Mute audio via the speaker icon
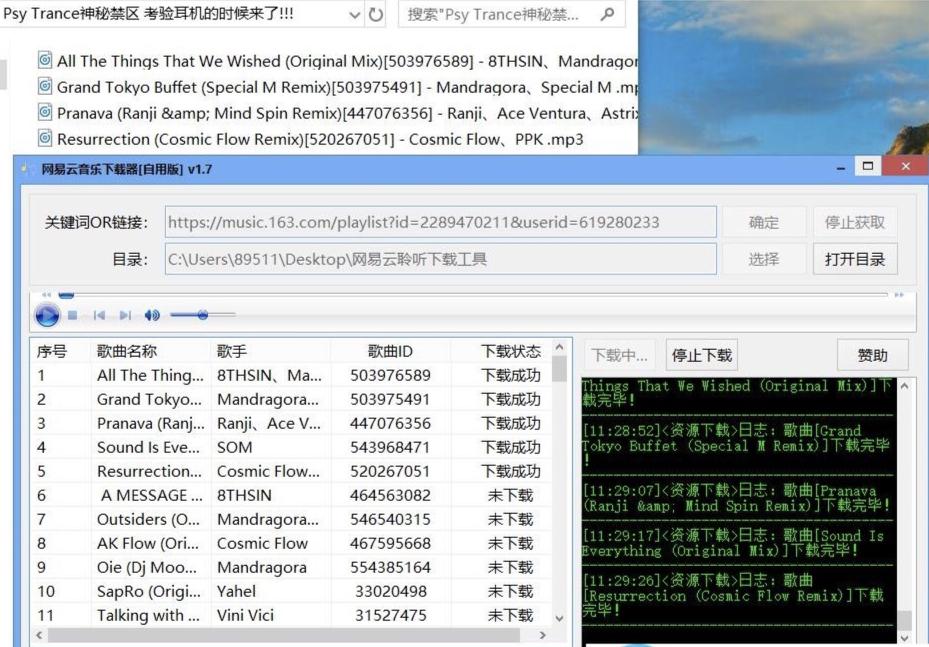Screen dimensions: 929x647 pos(152,316)
